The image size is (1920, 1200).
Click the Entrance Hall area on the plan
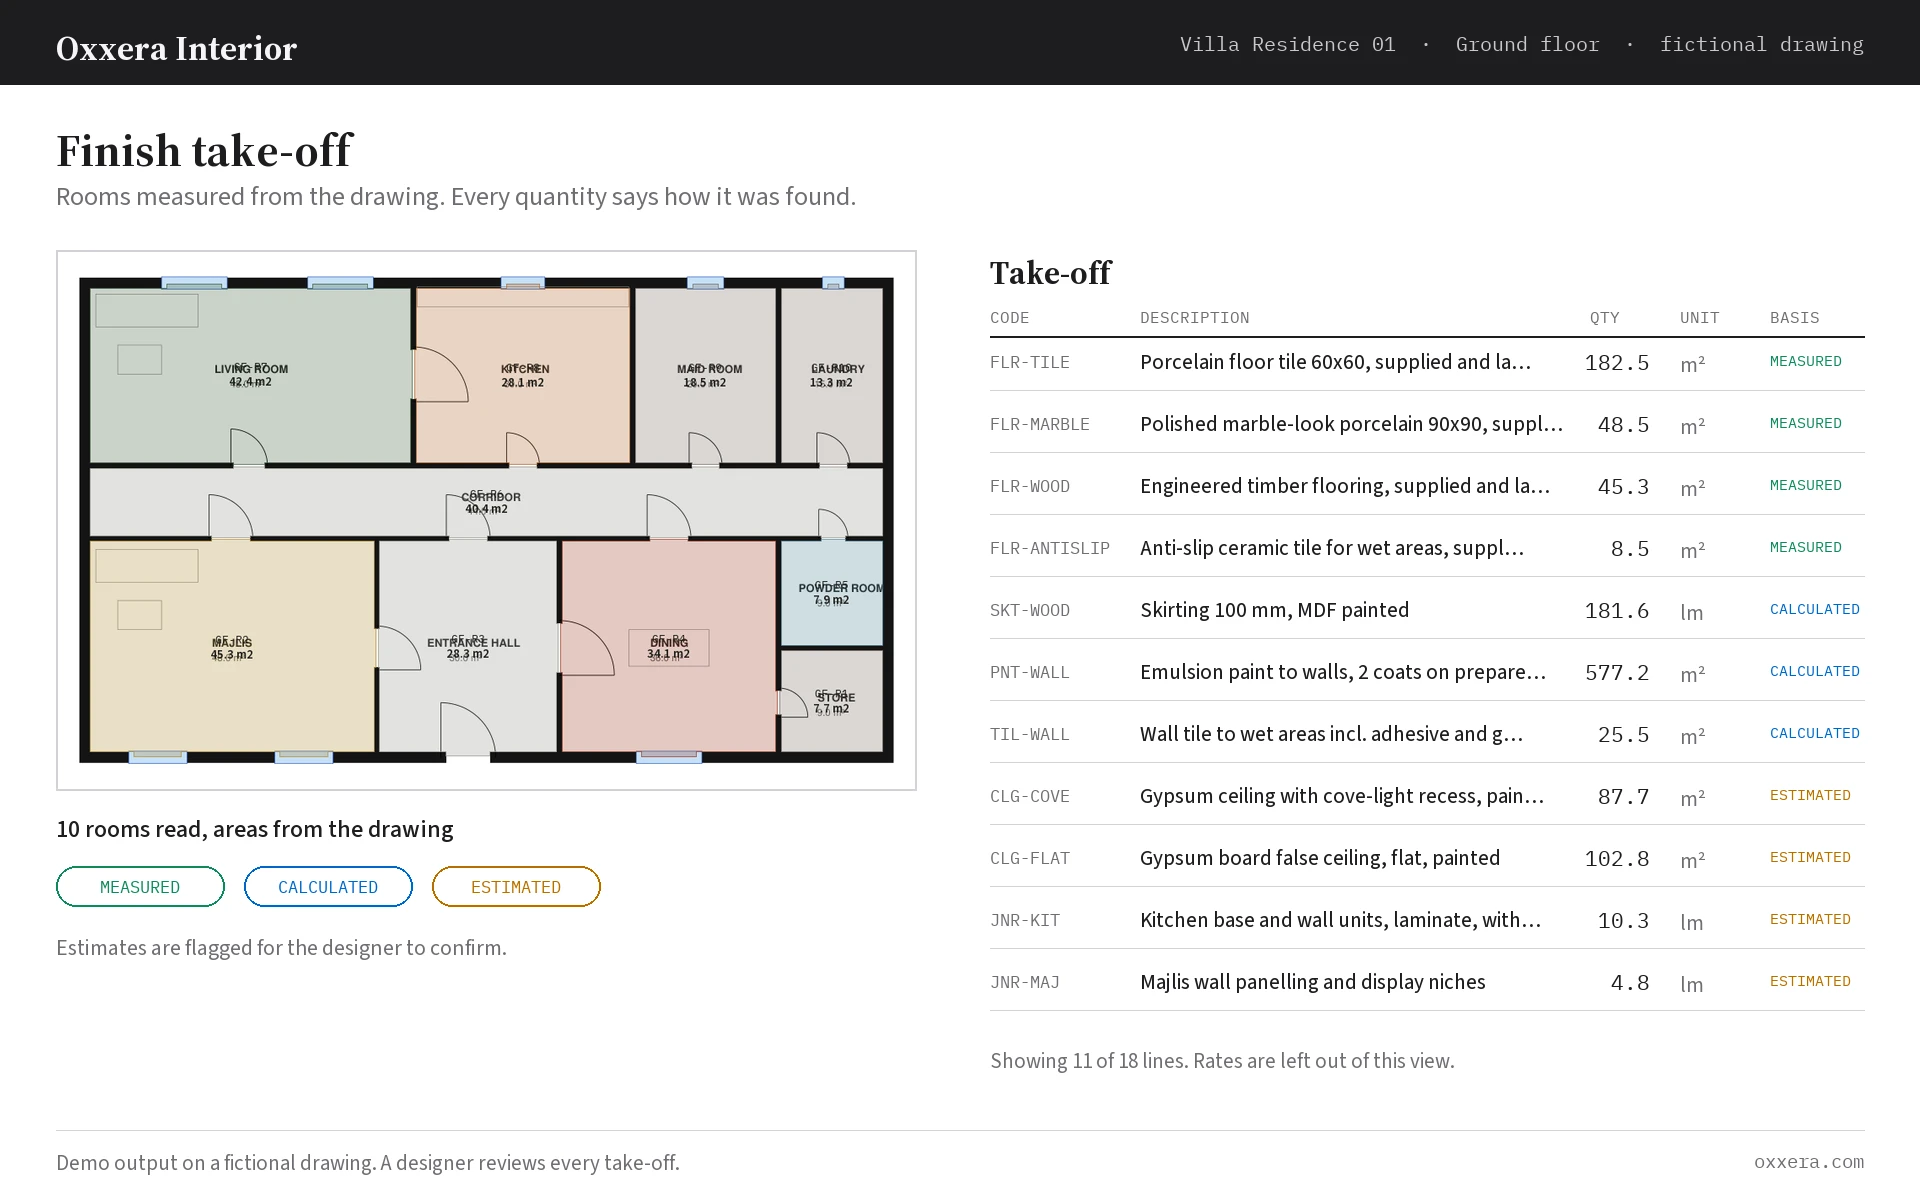(468, 646)
